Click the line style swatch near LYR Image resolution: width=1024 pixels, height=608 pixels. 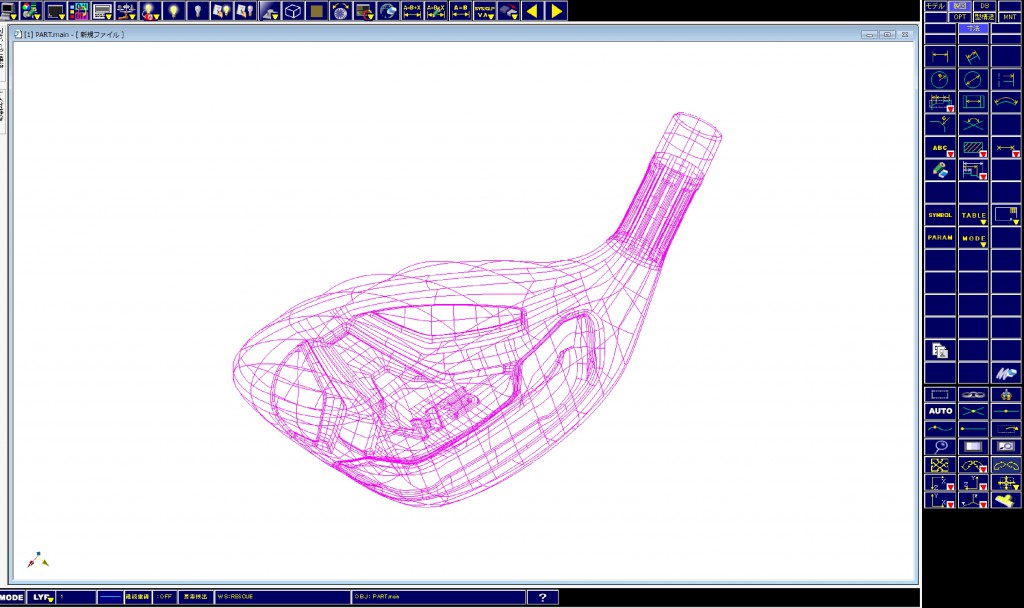(x=110, y=595)
